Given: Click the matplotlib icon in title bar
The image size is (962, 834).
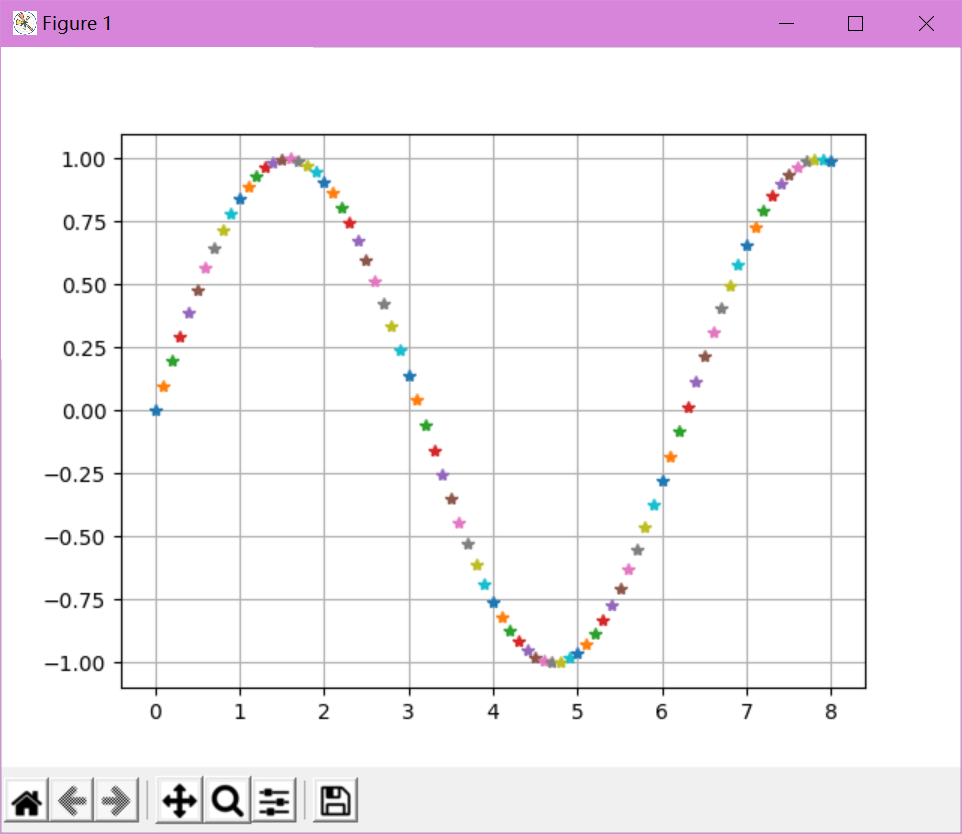Looking at the screenshot, I should point(25,23).
